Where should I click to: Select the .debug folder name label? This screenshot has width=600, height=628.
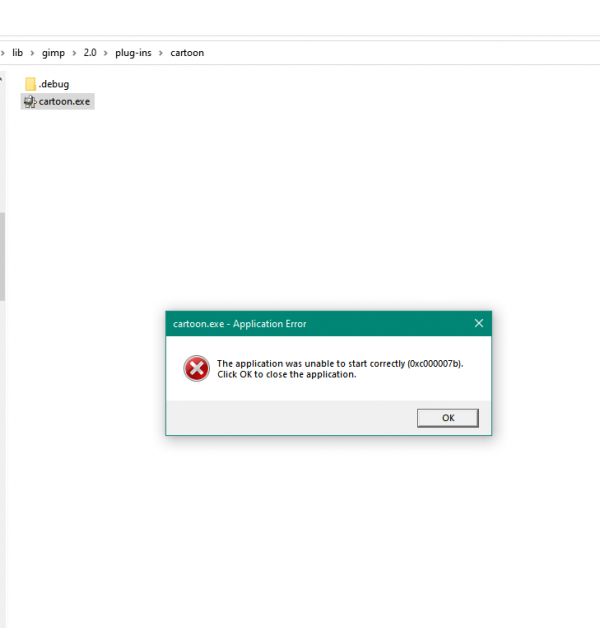tap(54, 84)
